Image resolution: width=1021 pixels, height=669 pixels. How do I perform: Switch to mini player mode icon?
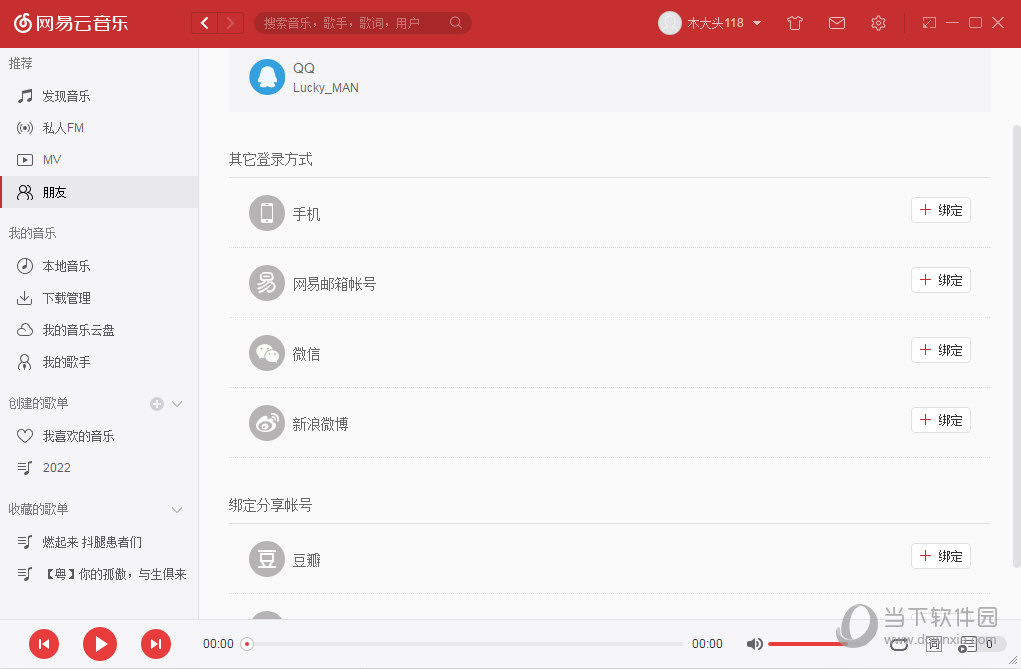pos(929,23)
